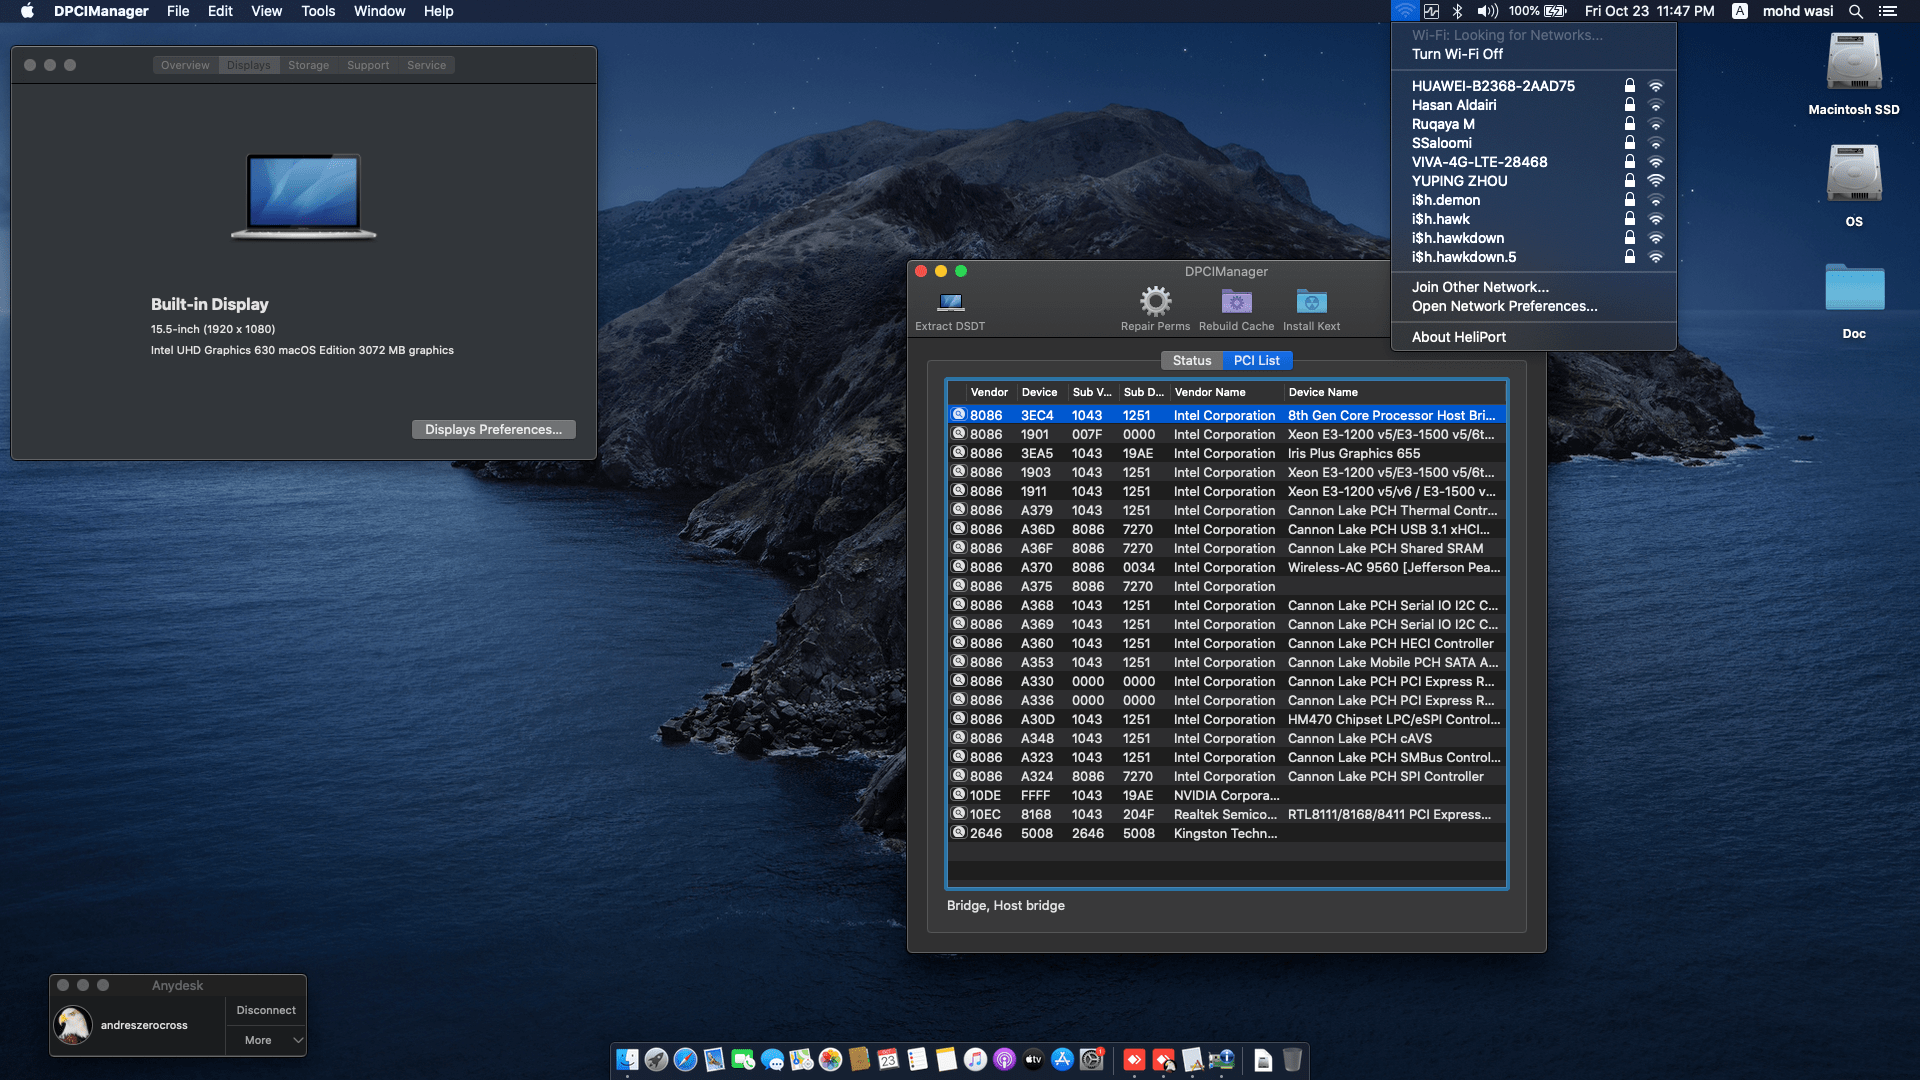Screen dimensions: 1920x1080
Task: Connect to VIVA-4G-LTE-28468 network
Action: pos(1533,162)
